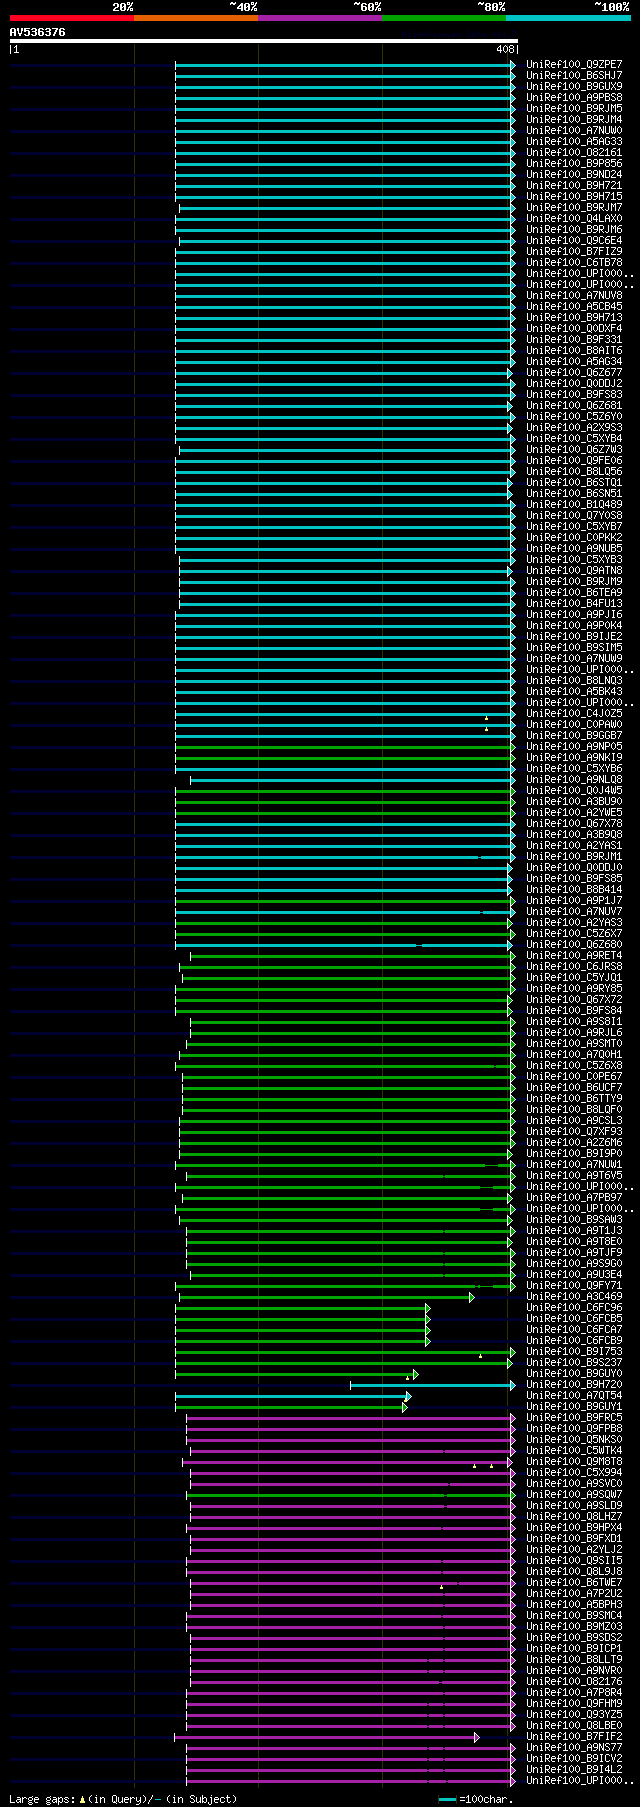Image resolution: width=640 pixels, height=1807 pixels.
Task: Select the UniRef100_B9ICP1 label
Action: (x=574, y=1648)
